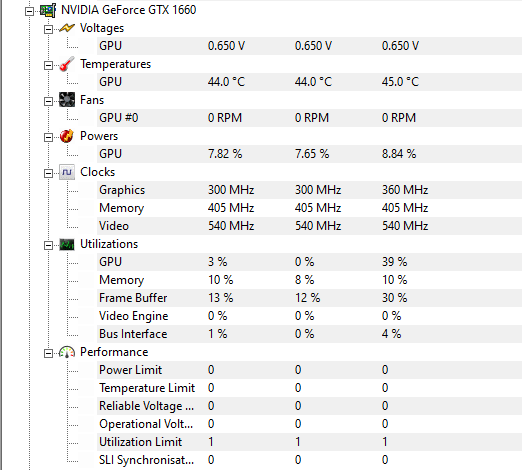Collapse the Voltages section
Viewport: 522px width, 470px height.
pos(48,29)
